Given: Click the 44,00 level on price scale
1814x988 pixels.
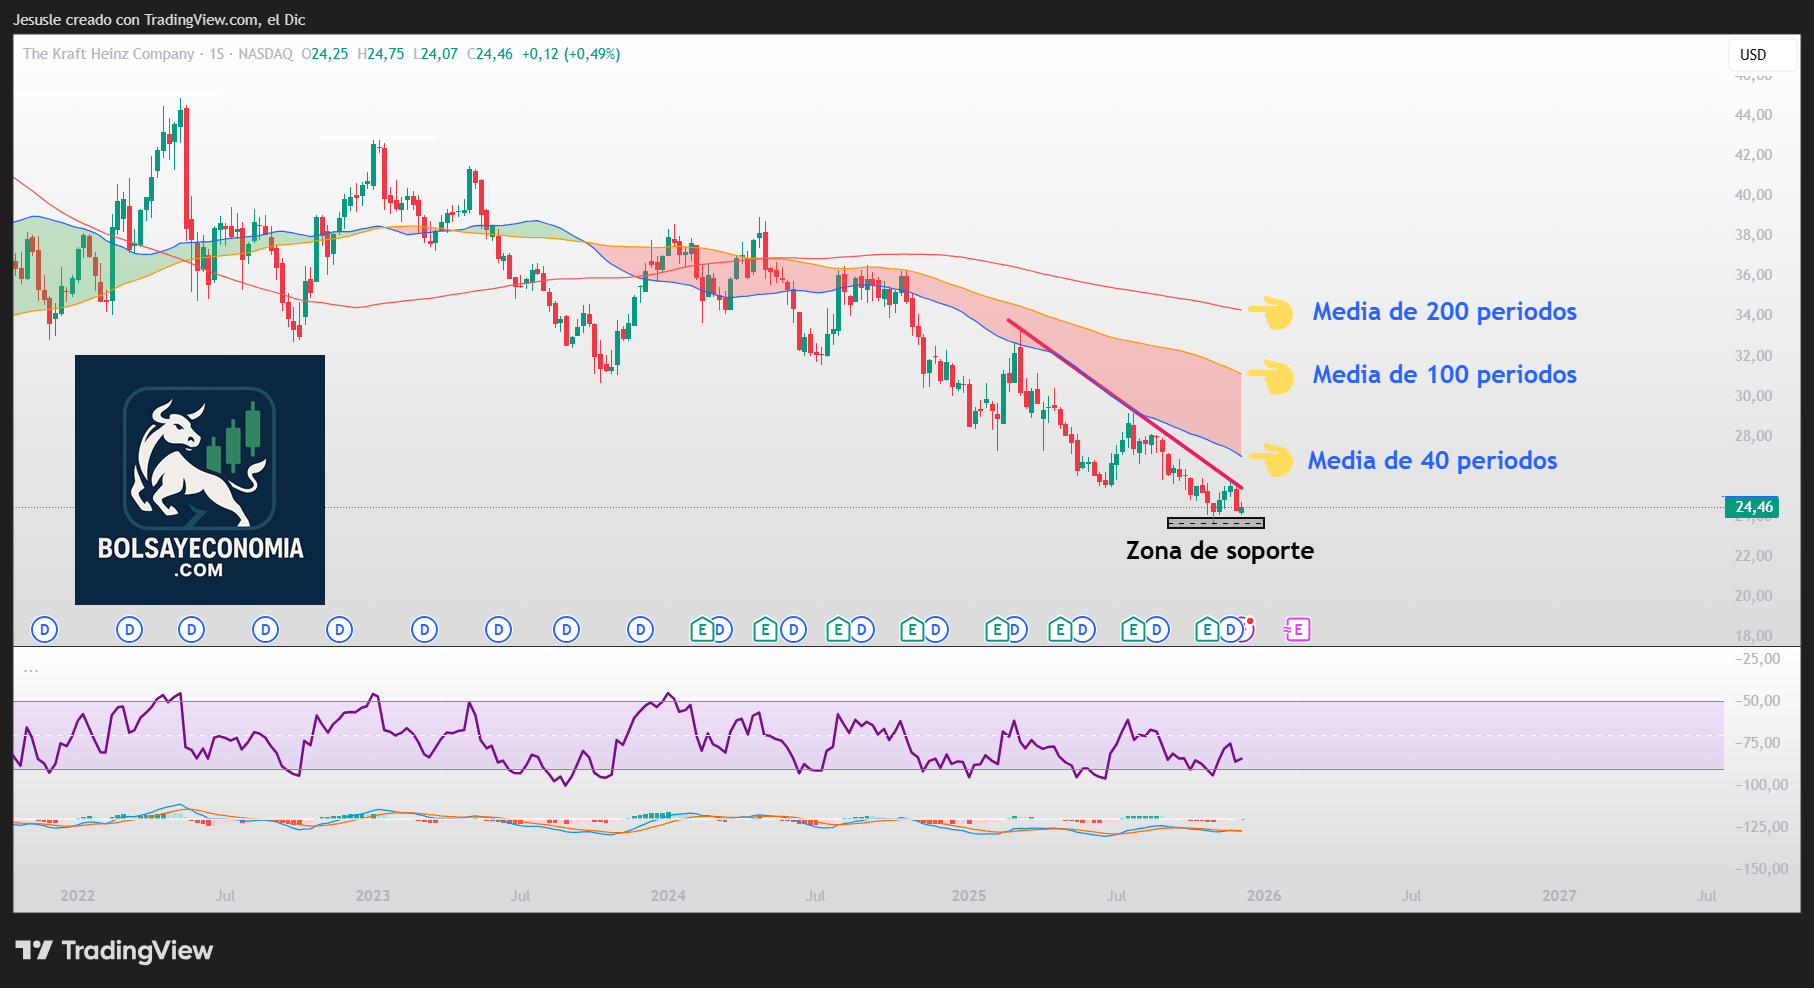Looking at the screenshot, I should [x=1753, y=115].
